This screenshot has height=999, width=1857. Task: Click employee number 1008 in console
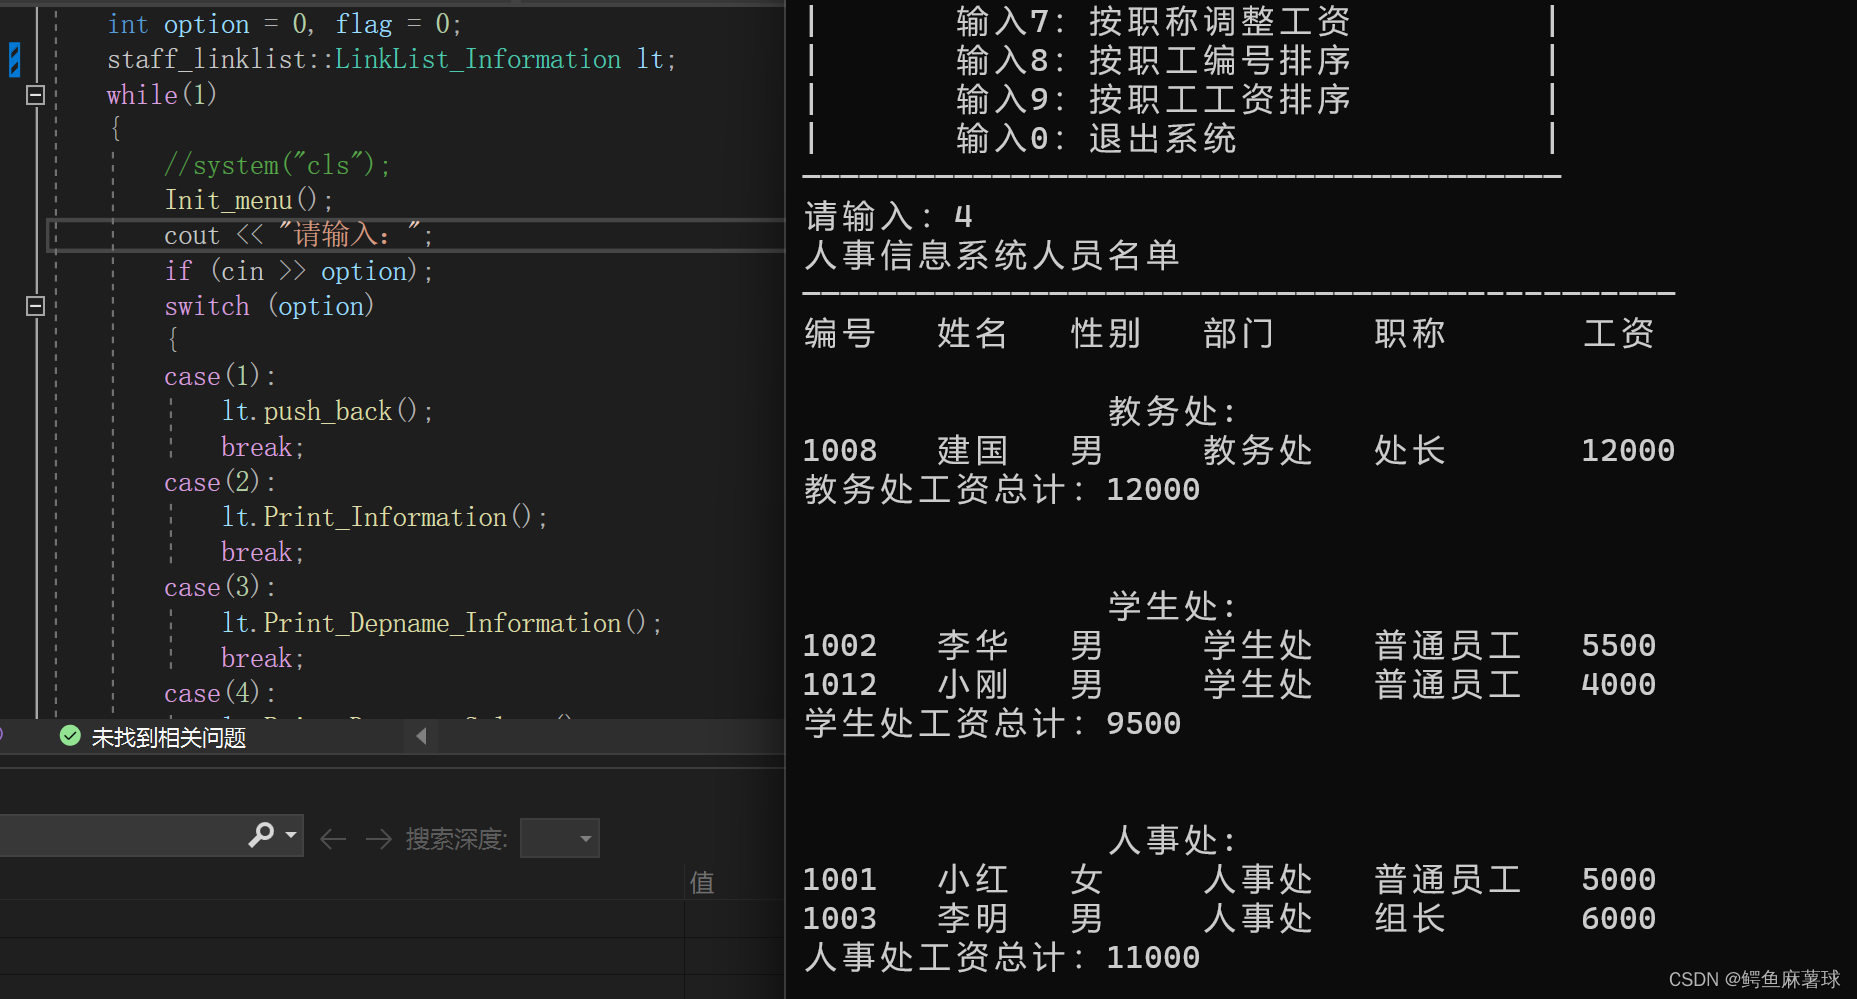pyautogui.click(x=840, y=450)
